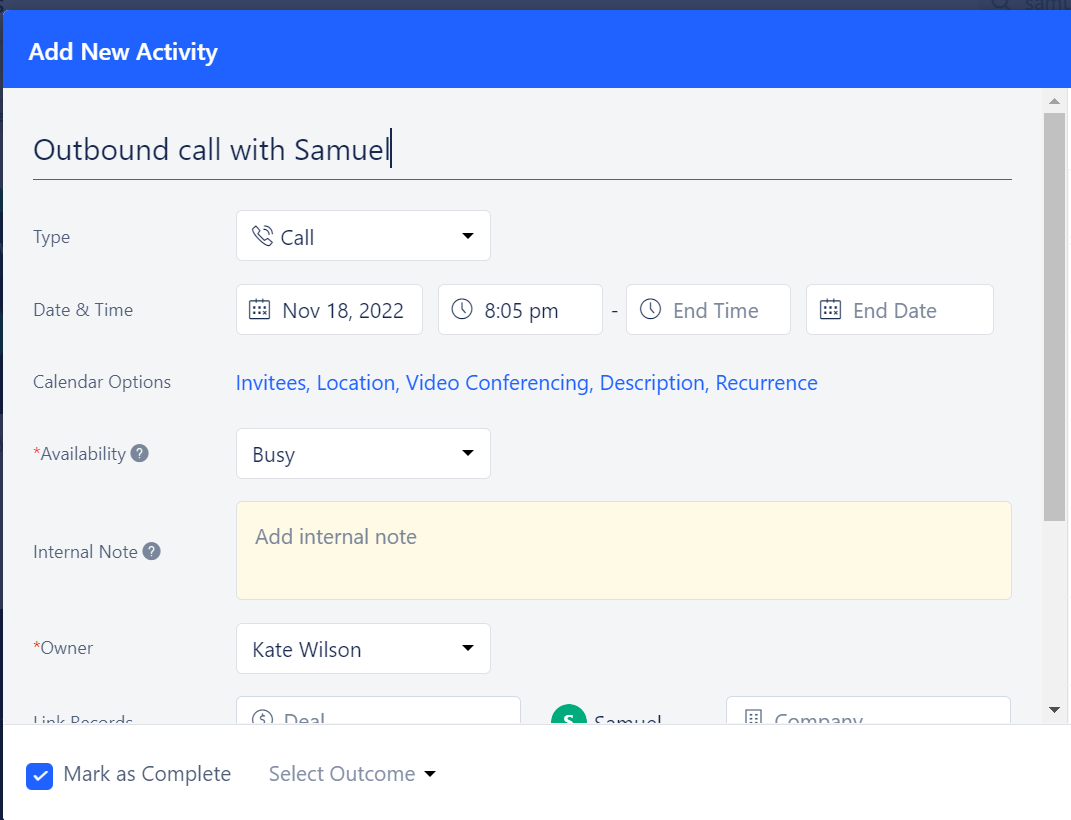Click the Location link in Calendar Options
The width and height of the screenshot is (1071, 820).
354,382
